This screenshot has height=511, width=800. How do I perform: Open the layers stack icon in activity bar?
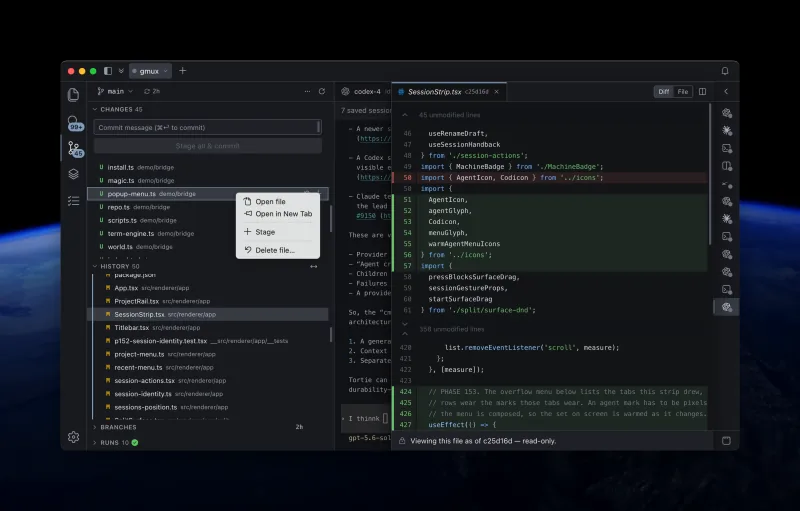(x=73, y=174)
